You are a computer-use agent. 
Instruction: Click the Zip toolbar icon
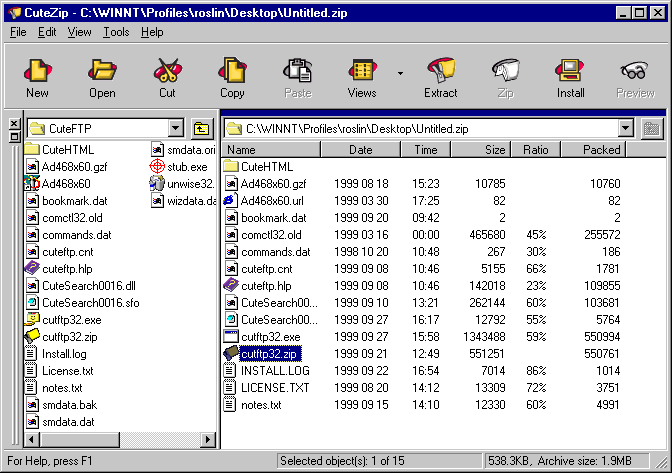506,71
